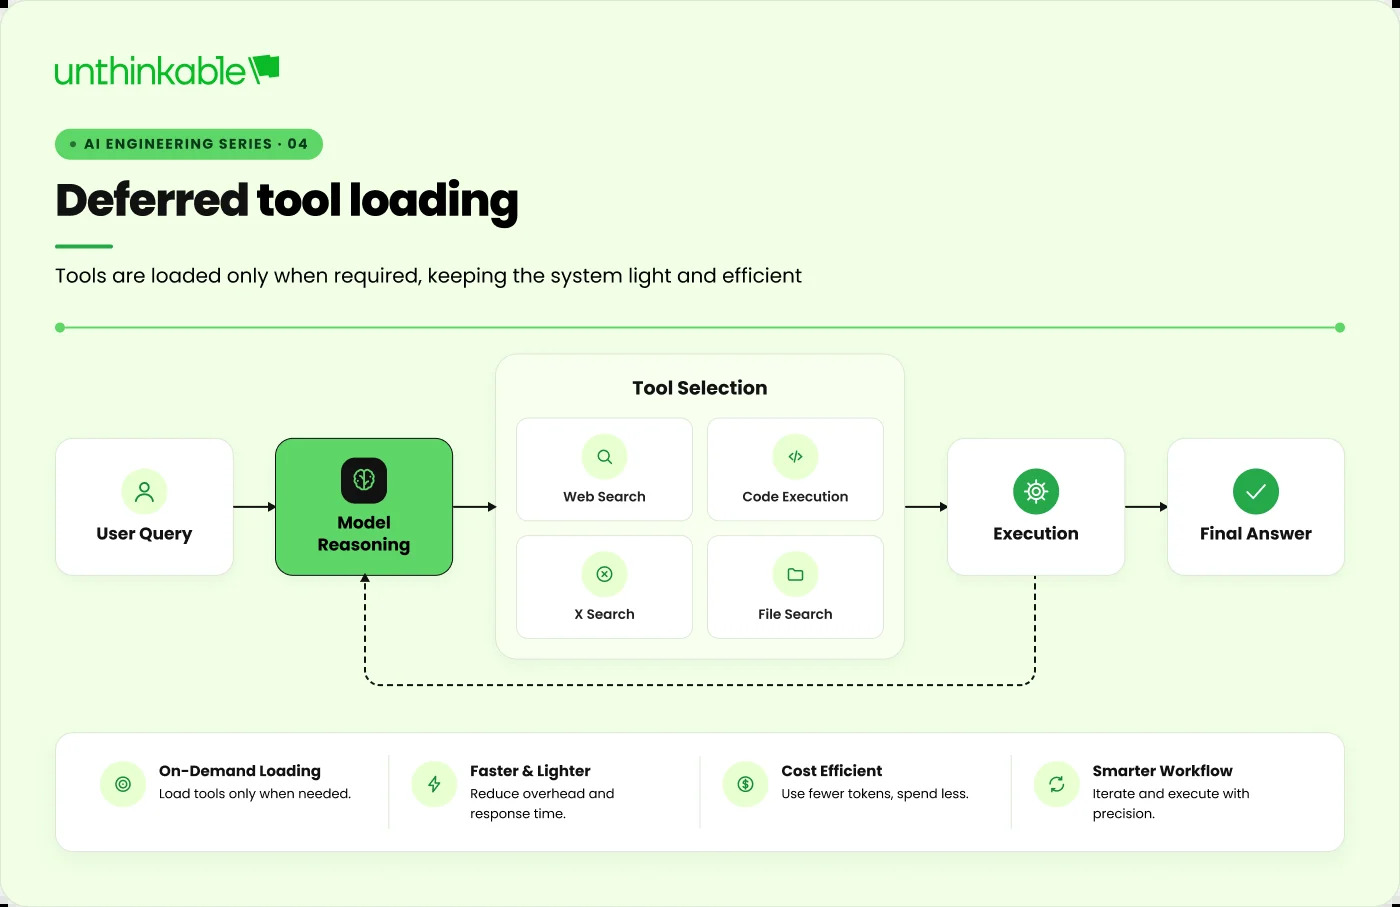Click the 'Faster & Lighter' heading

(x=530, y=771)
